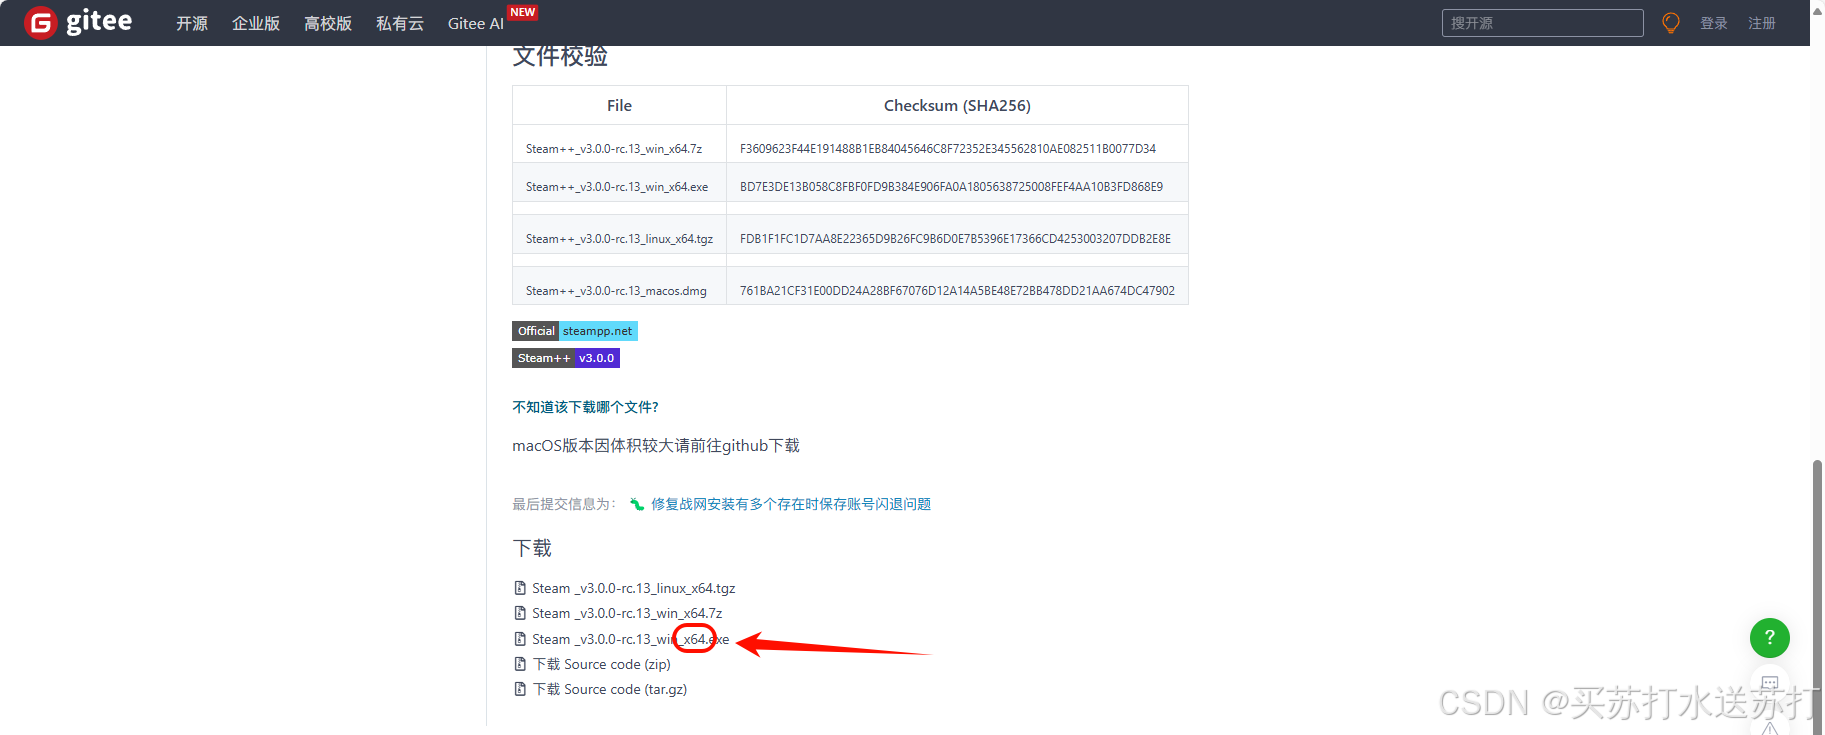1825x735 pixels.
Task: Open the Gitee AI menu item
Action: pos(476,23)
